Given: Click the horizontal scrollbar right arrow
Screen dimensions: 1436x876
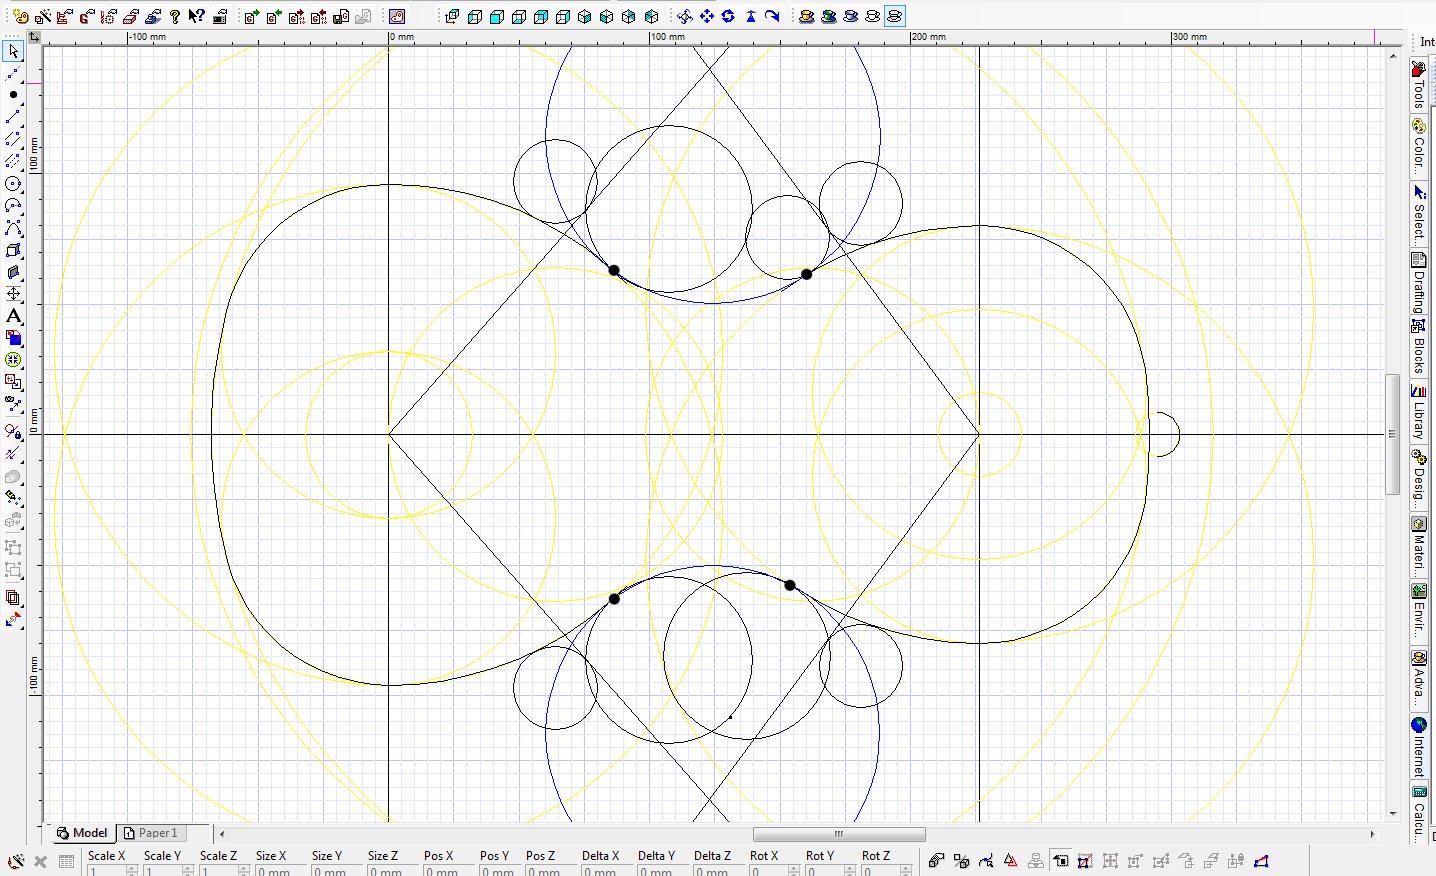Looking at the screenshot, I should (x=1372, y=834).
